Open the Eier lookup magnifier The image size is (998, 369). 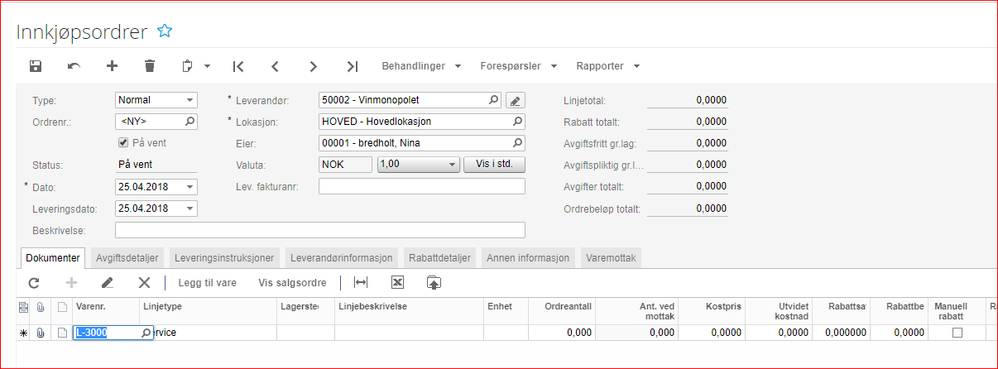coord(517,143)
